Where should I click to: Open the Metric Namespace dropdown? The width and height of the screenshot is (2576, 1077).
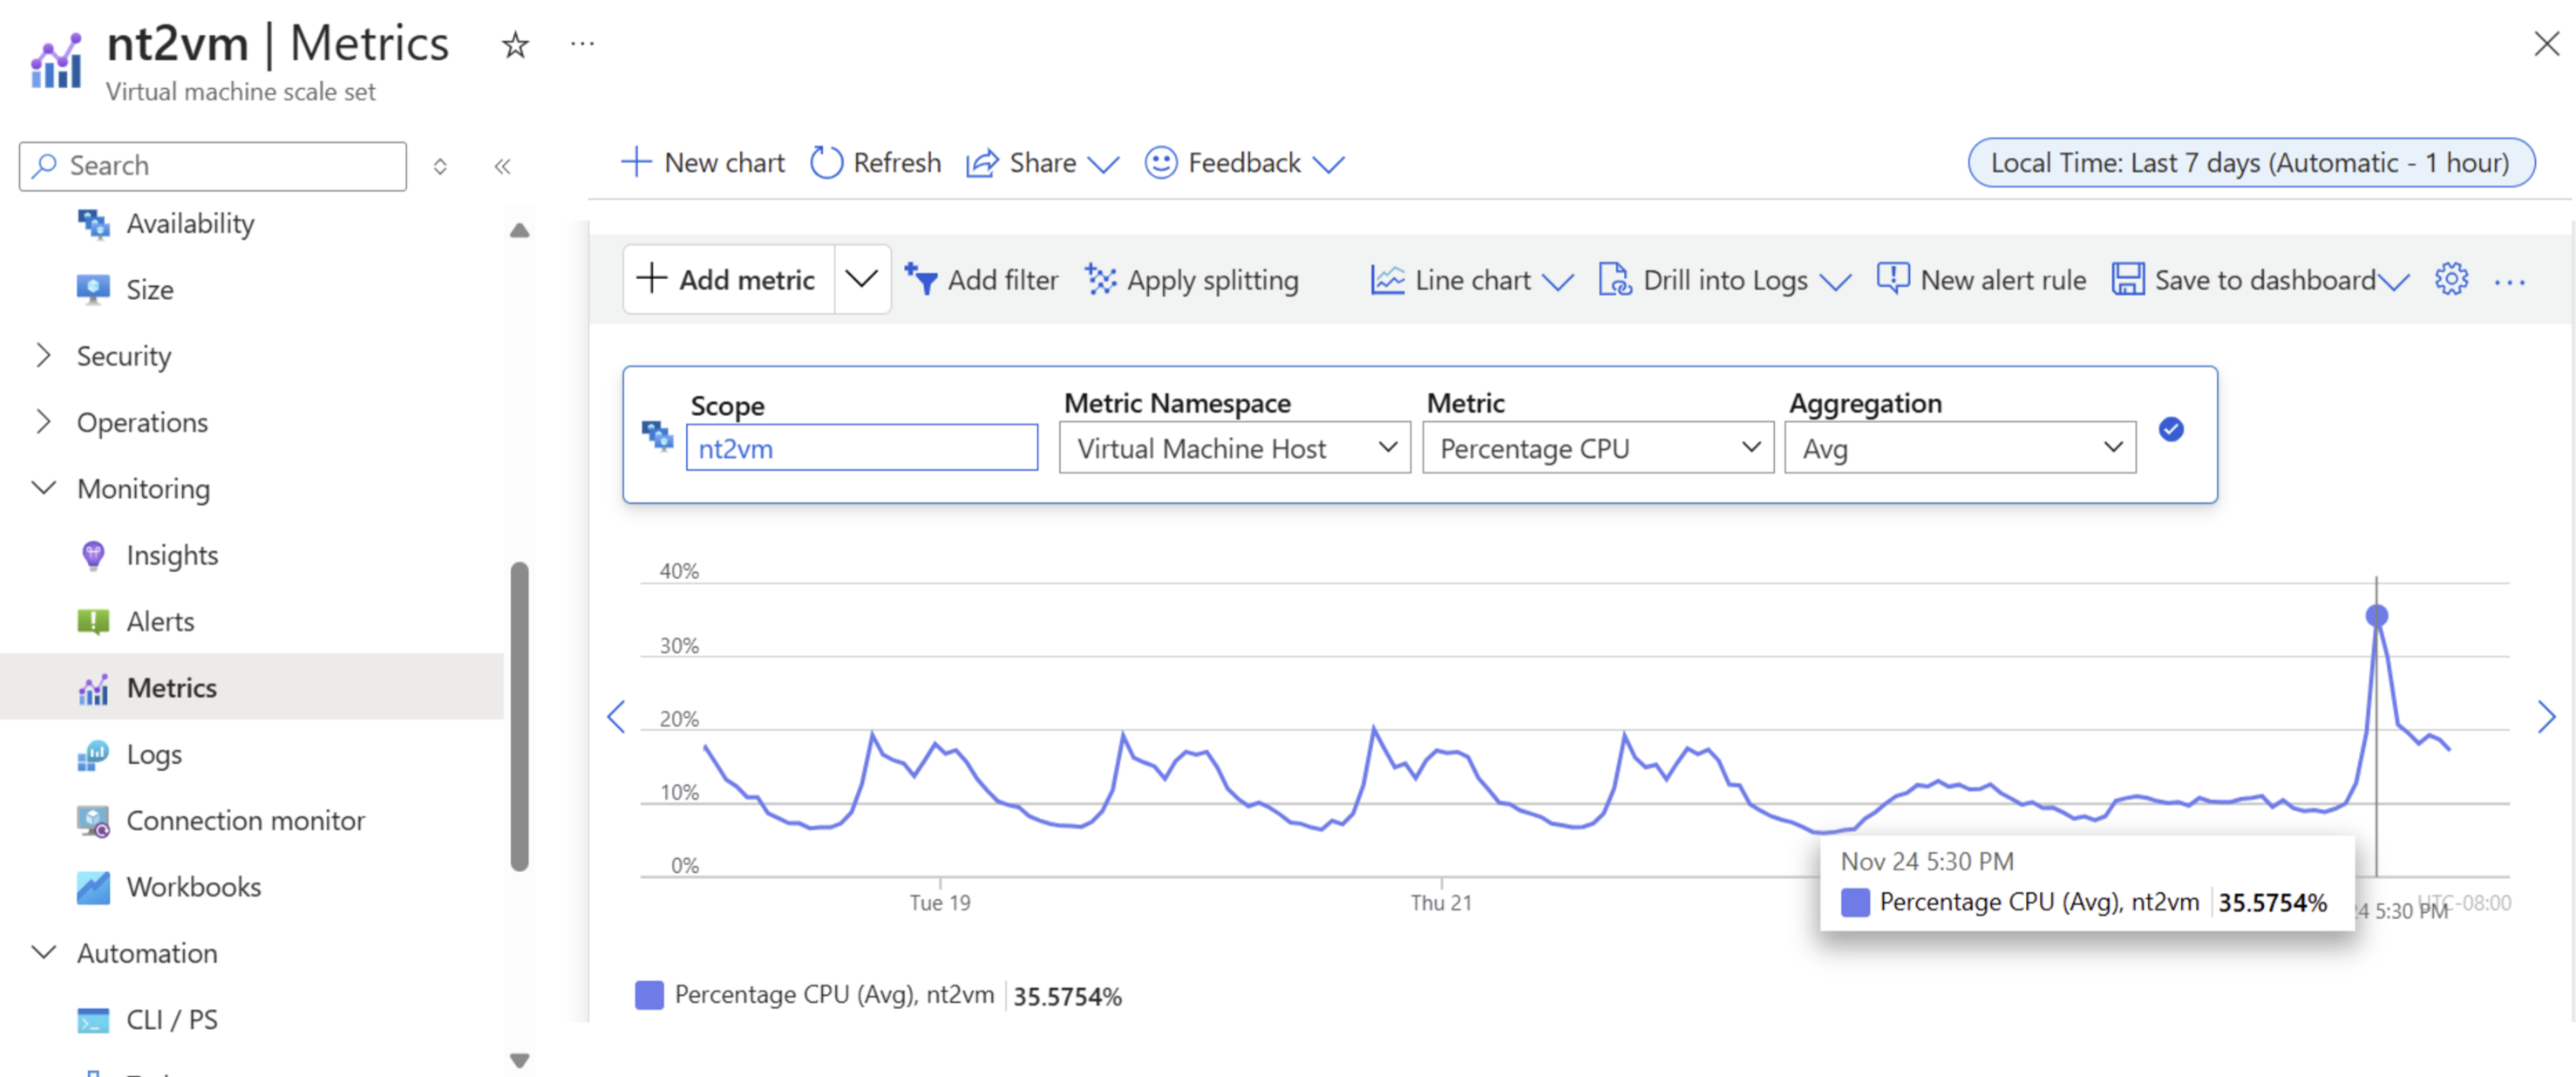click(1235, 448)
